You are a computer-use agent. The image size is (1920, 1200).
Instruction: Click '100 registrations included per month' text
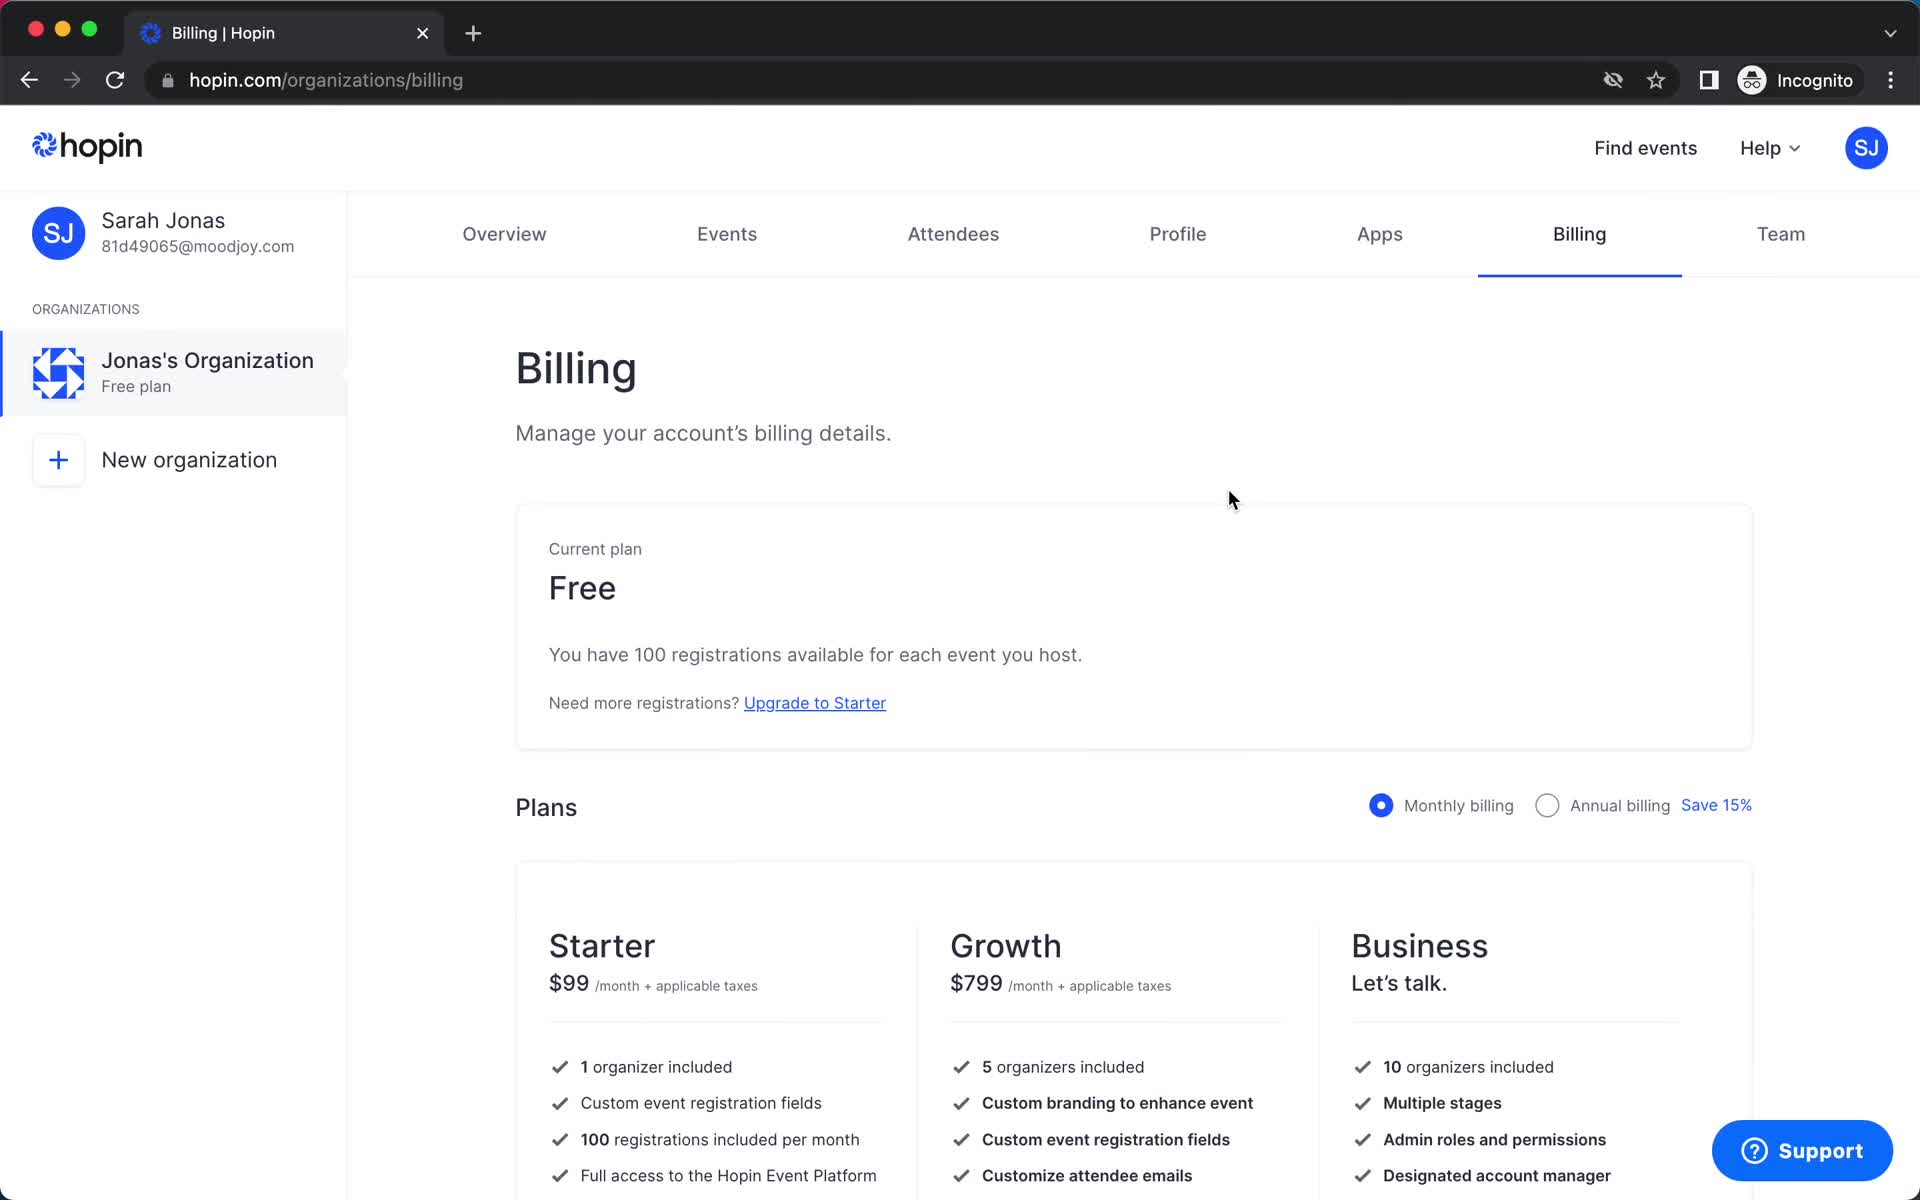(x=720, y=1140)
